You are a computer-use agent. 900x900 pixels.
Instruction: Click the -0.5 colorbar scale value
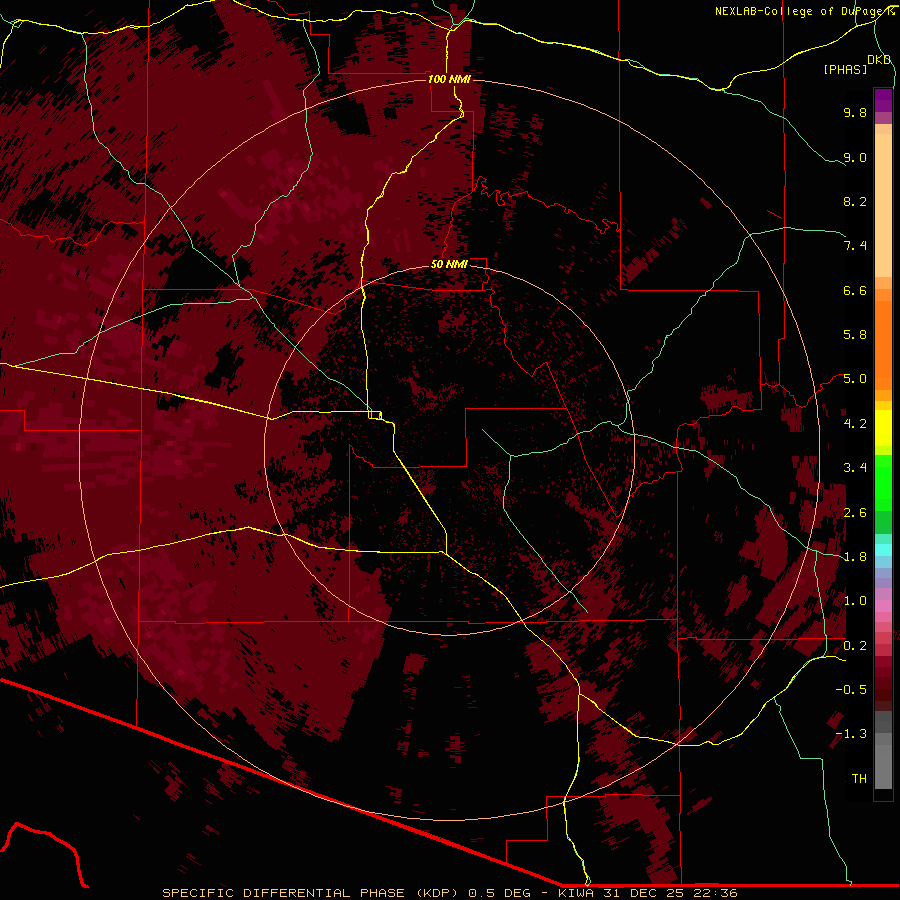[x=851, y=690]
